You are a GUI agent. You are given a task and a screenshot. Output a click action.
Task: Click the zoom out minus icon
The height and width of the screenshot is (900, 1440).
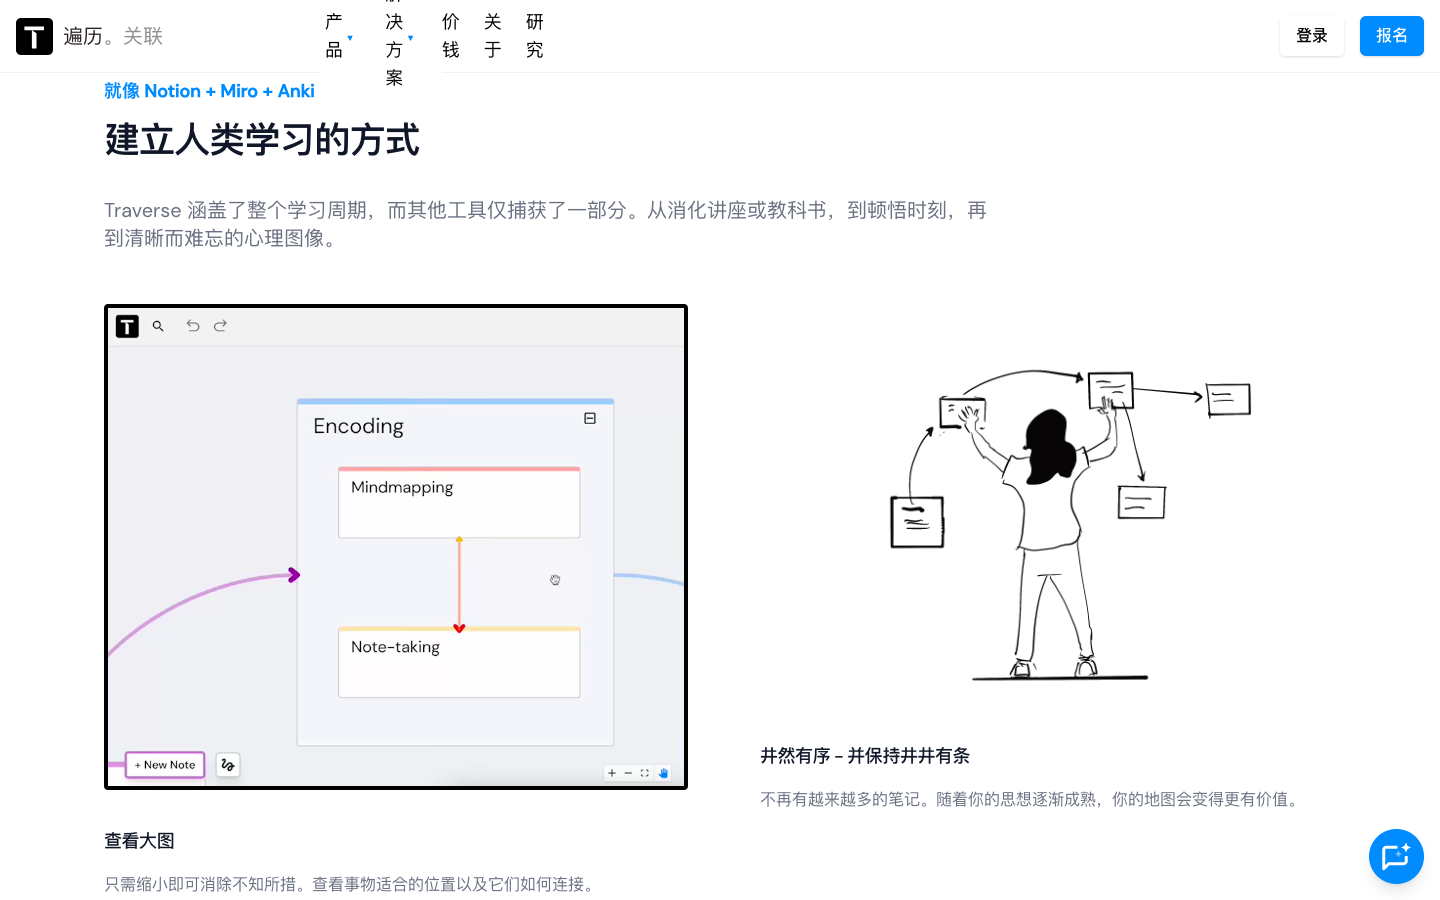[628, 773]
